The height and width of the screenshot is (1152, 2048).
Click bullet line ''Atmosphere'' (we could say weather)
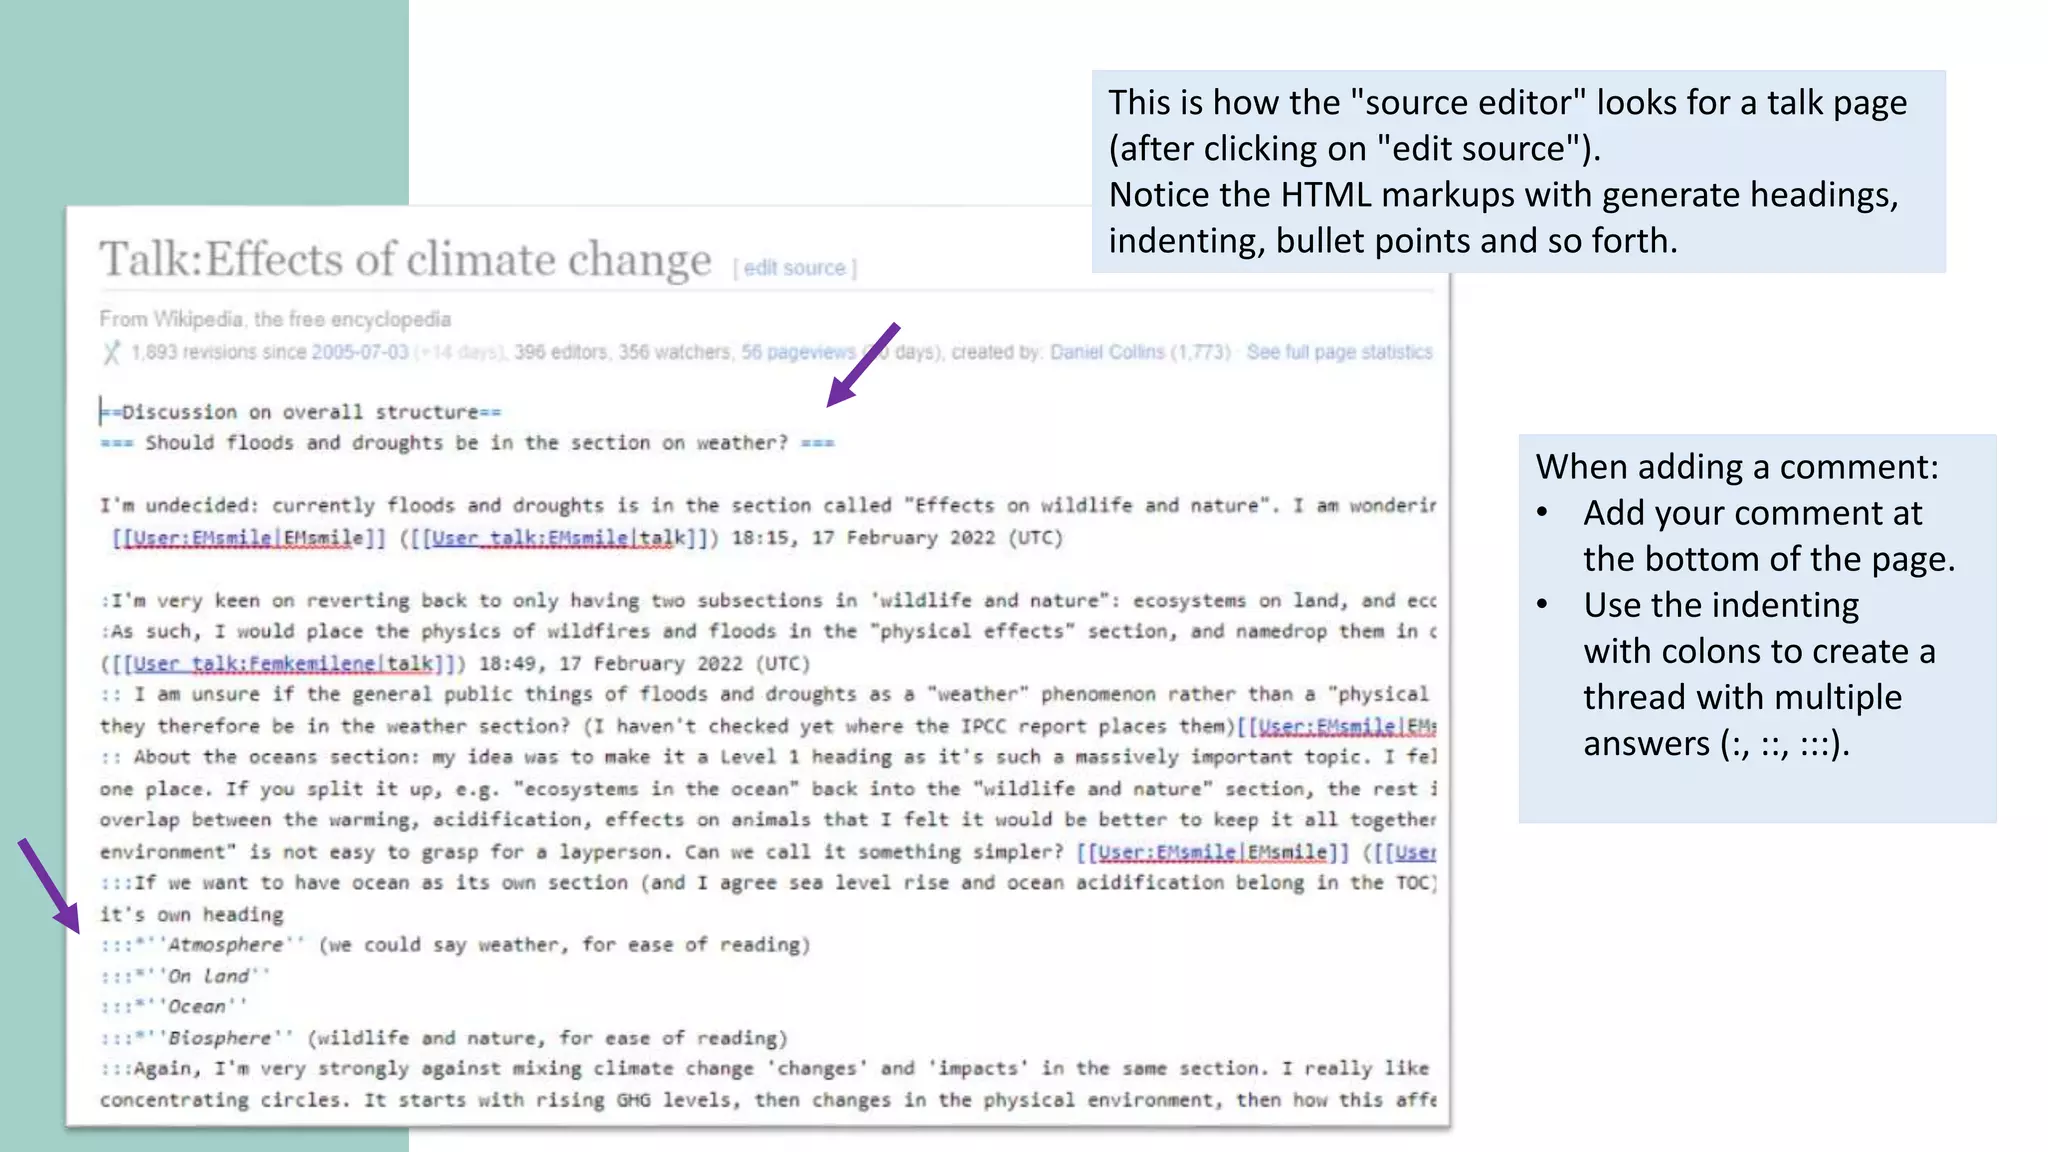tap(455, 946)
